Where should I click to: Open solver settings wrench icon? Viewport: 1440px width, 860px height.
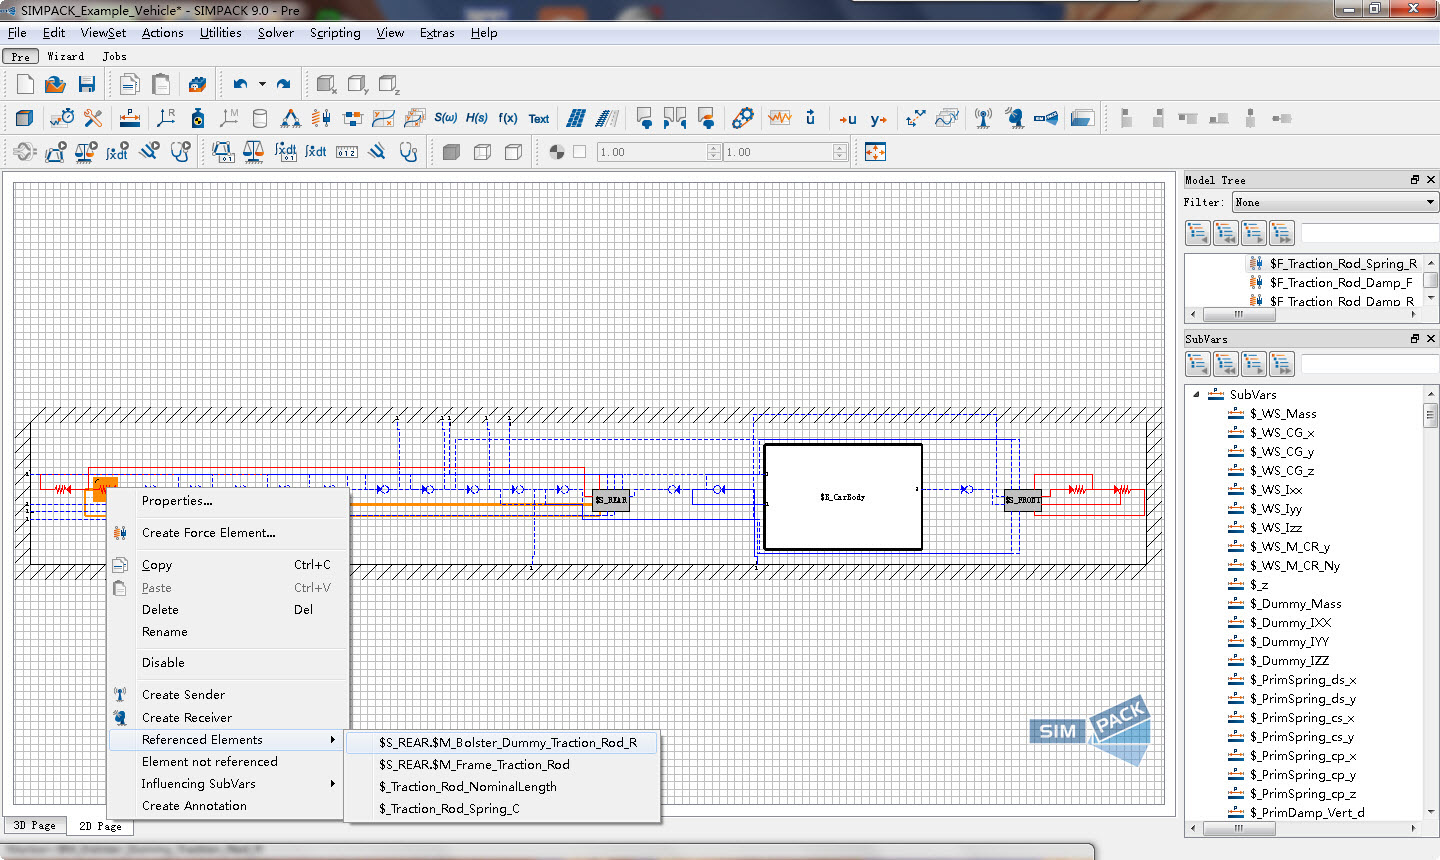pyautogui.click(x=93, y=118)
